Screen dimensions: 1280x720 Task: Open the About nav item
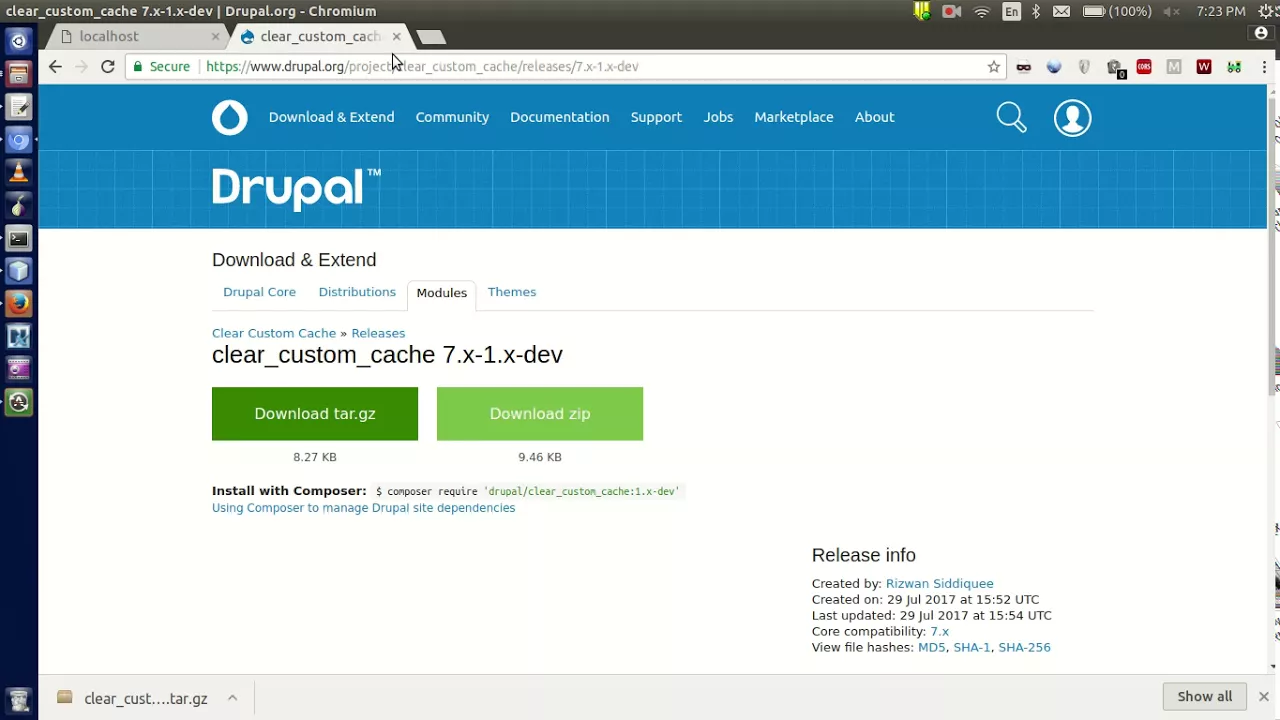coord(874,117)
